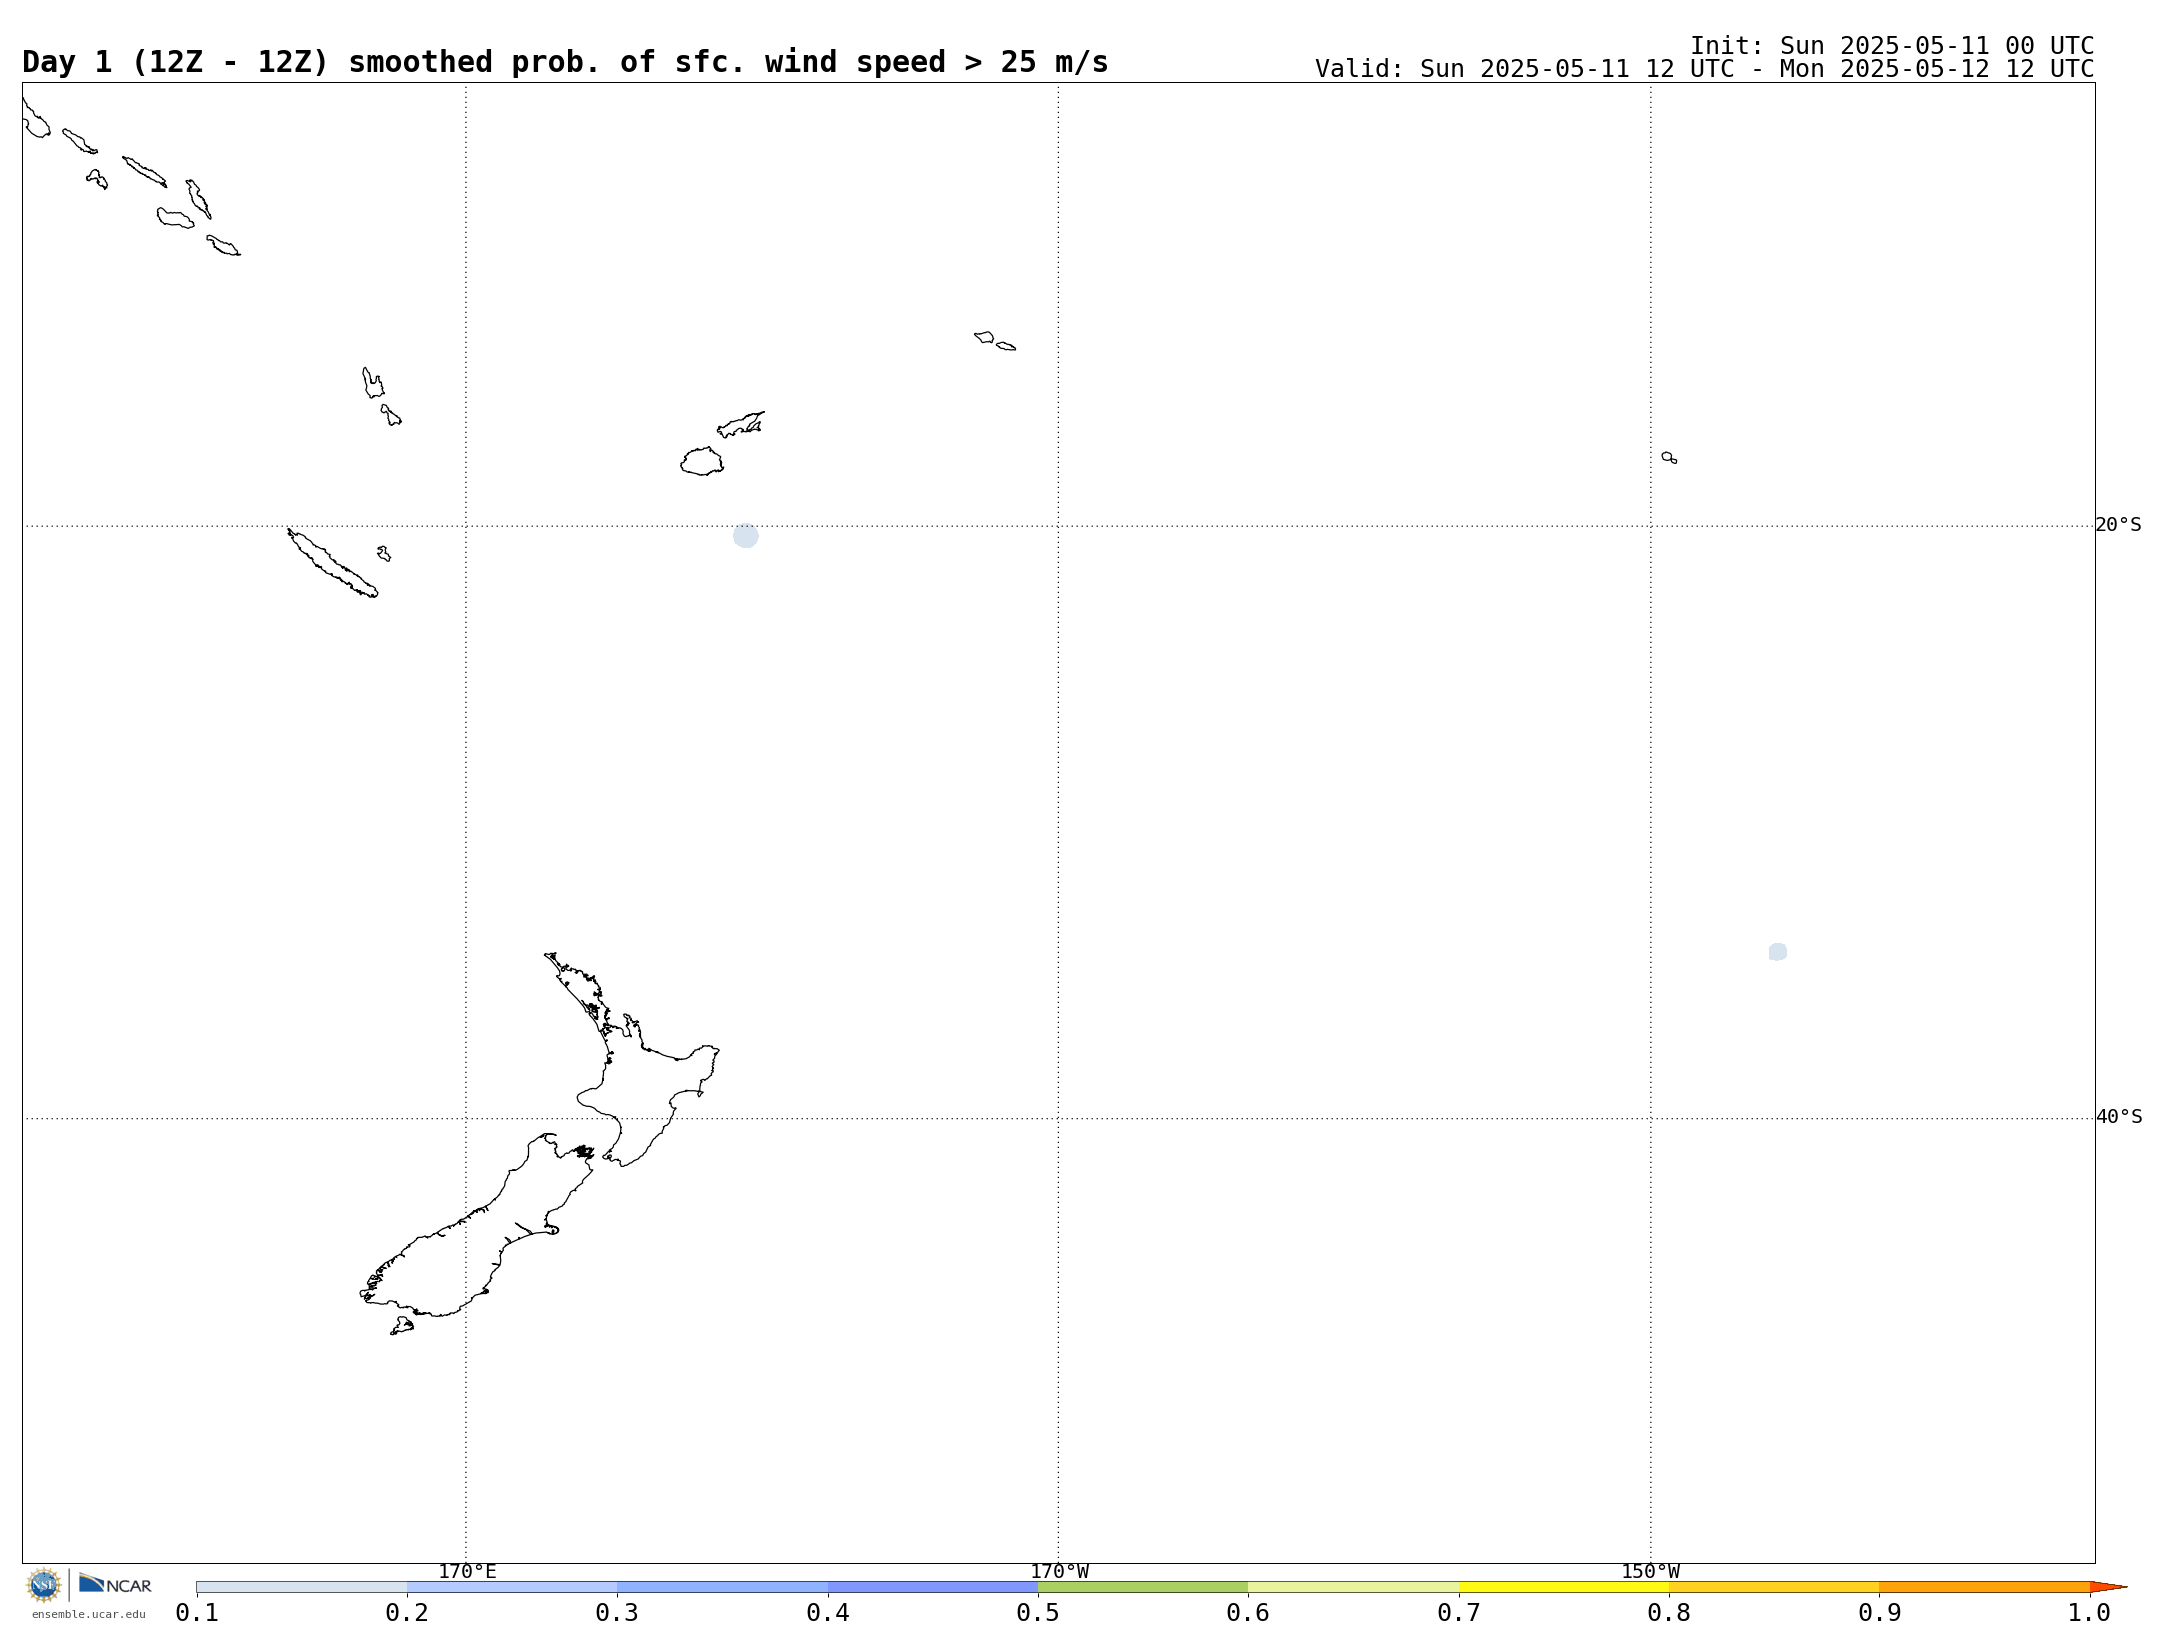The height and width of the screenshot is (1626, 2160).
Task: Click the Tahiti island outline near 150°W
Action: click(1669, 458)
